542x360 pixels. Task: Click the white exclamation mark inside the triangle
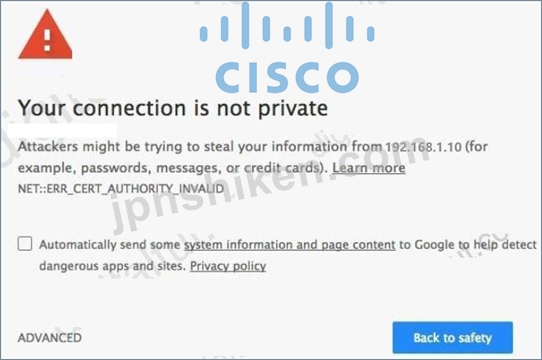[x=47, y=40]
